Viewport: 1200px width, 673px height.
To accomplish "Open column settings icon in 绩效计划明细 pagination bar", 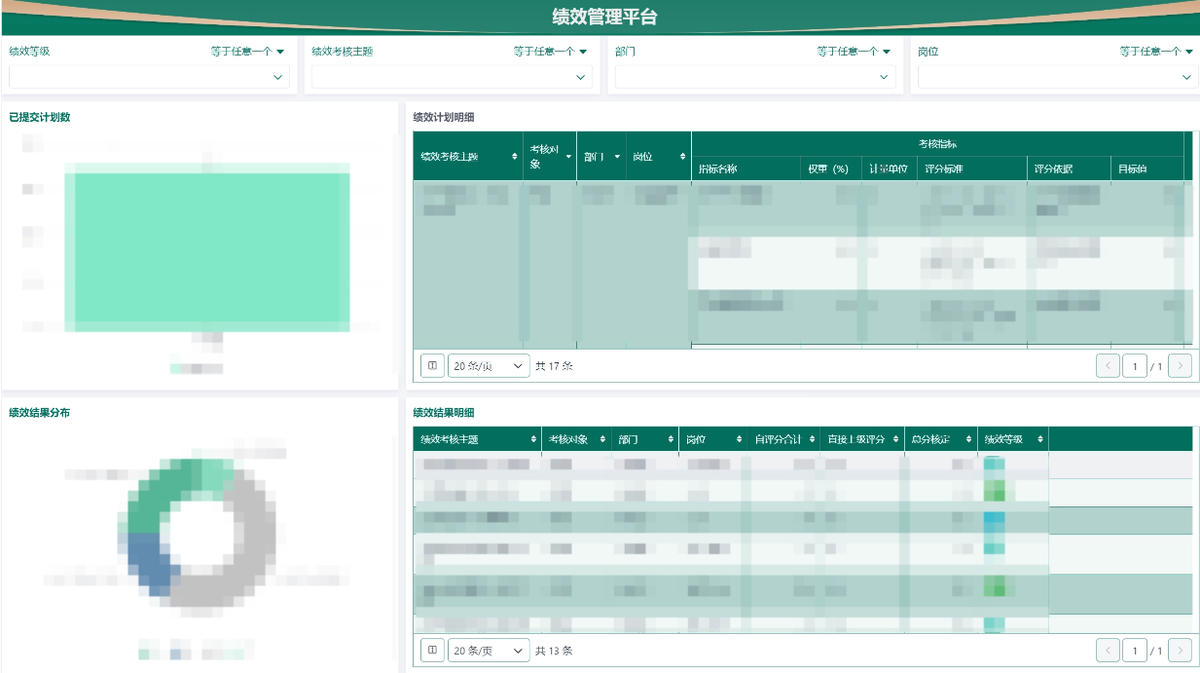I will tap(431, 365).
